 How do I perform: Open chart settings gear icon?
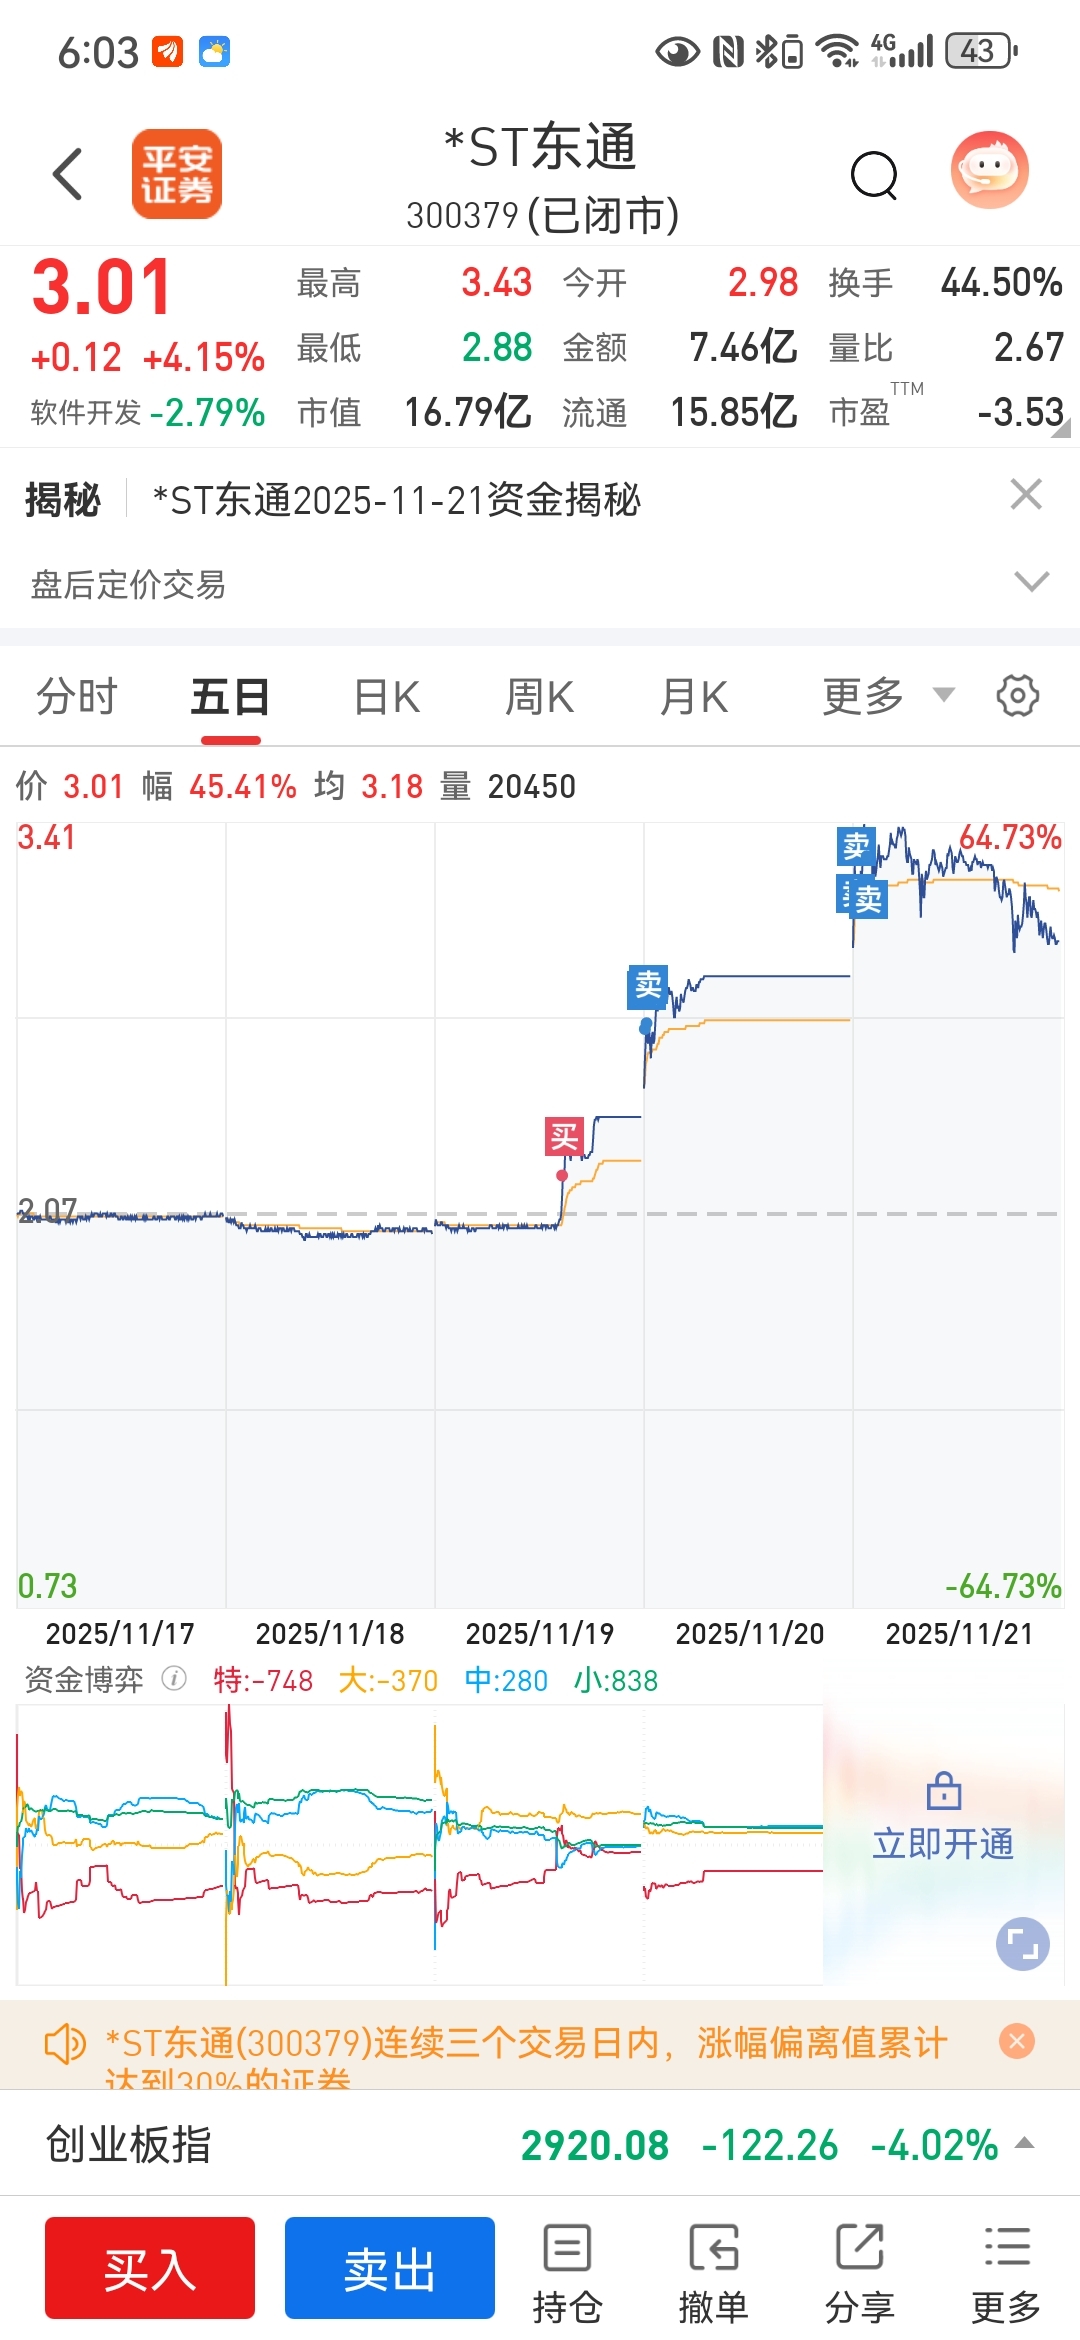pos(1018,696)
